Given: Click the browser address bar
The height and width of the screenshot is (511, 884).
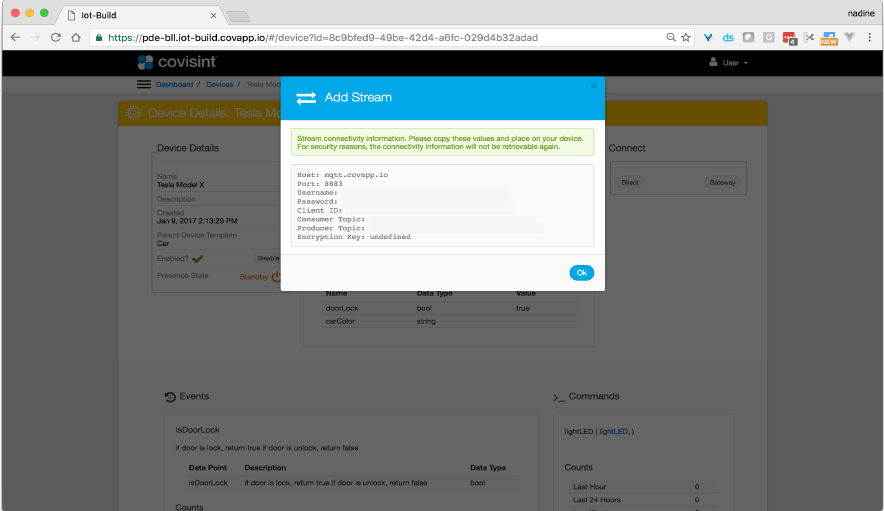Looking at the screenshot, I should (x=380, y=38).
